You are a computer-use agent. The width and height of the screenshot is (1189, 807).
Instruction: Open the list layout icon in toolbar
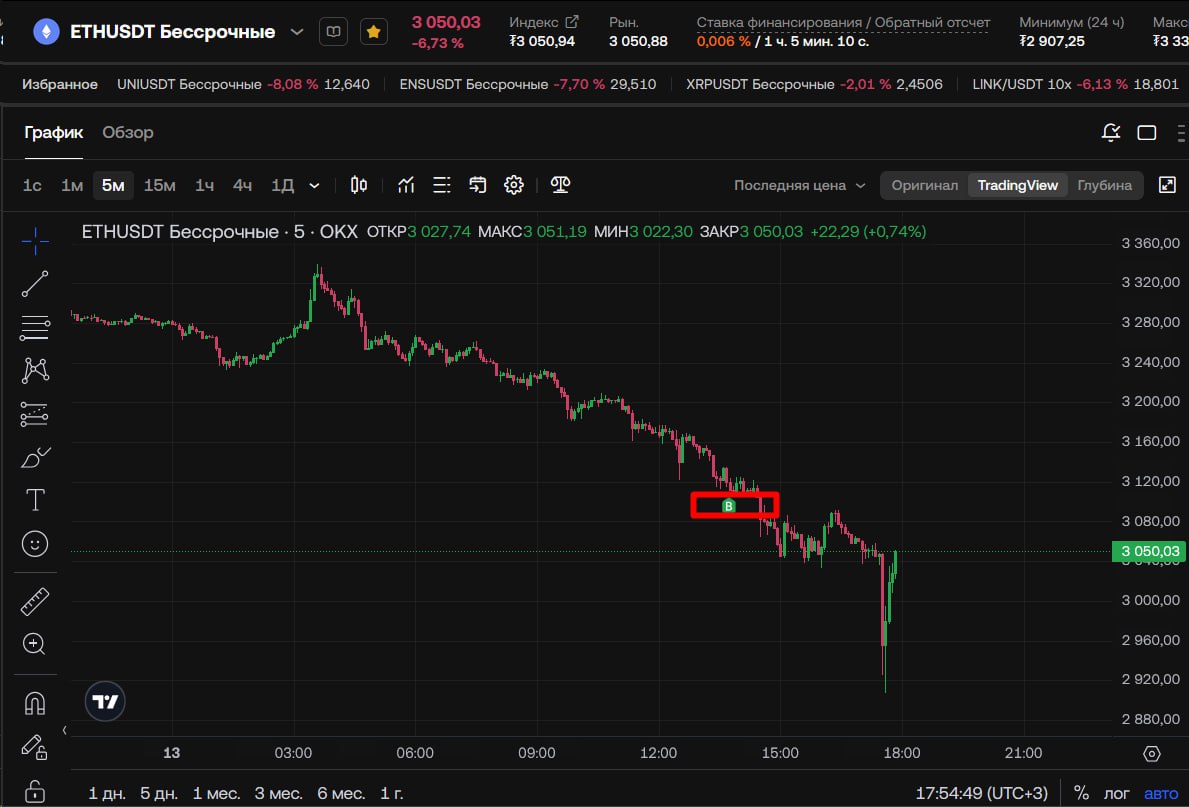tap(442, 185)
